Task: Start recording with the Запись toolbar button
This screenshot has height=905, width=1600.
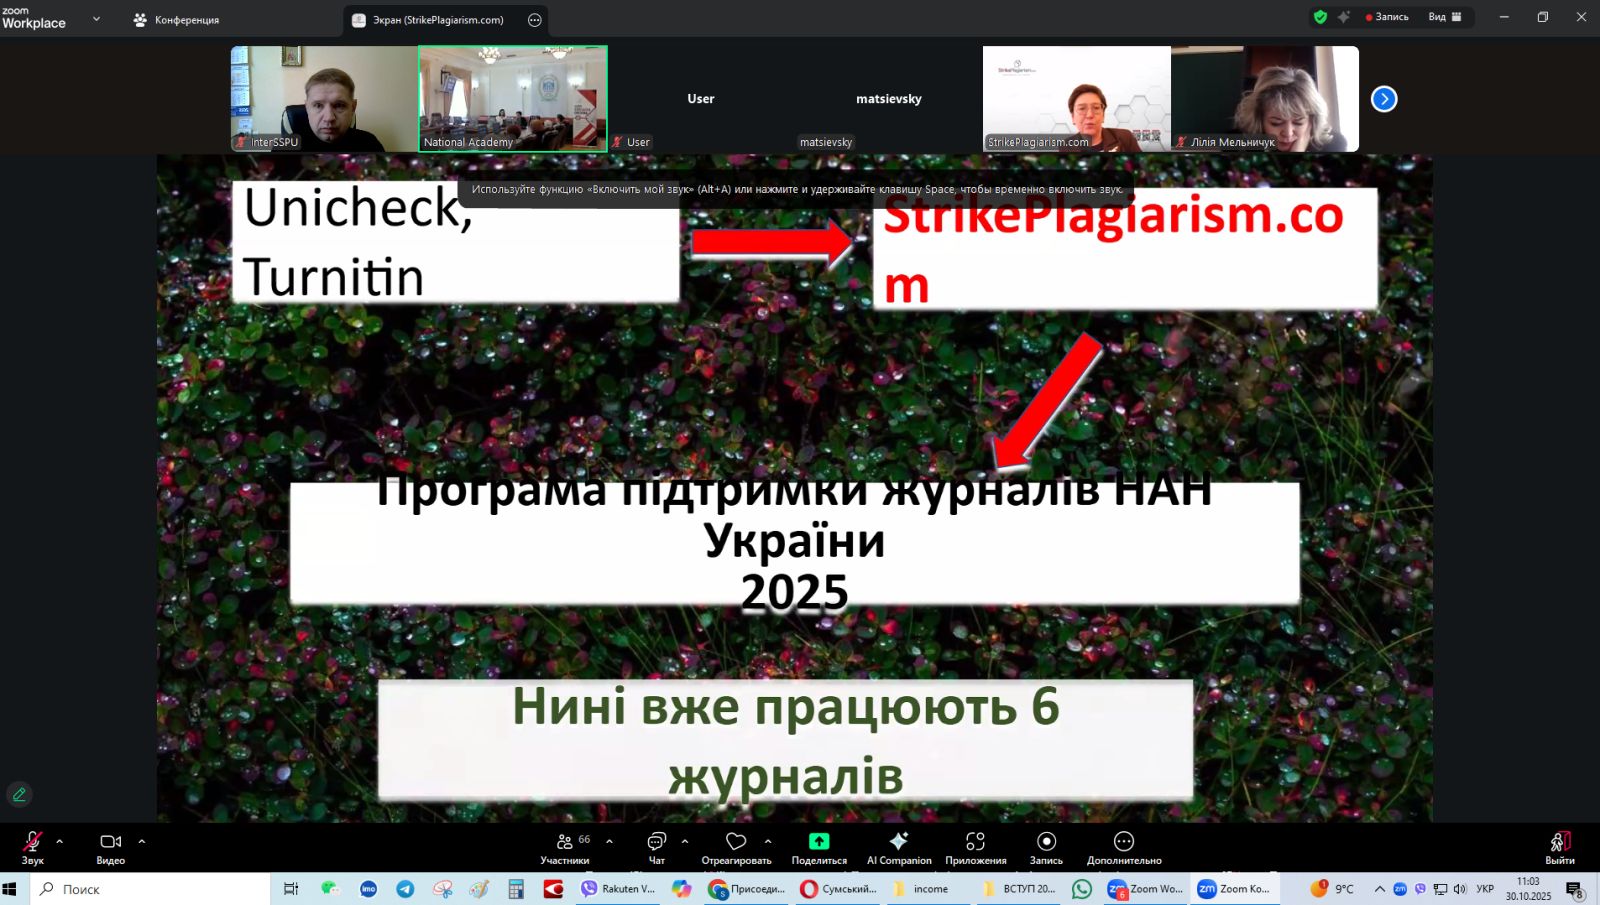Action: [1046, 845]
